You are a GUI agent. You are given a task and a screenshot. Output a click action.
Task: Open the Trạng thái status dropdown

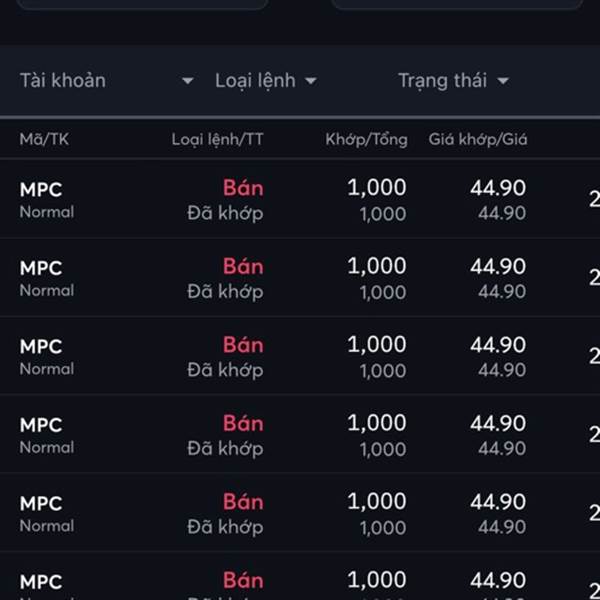pos(454,81)
